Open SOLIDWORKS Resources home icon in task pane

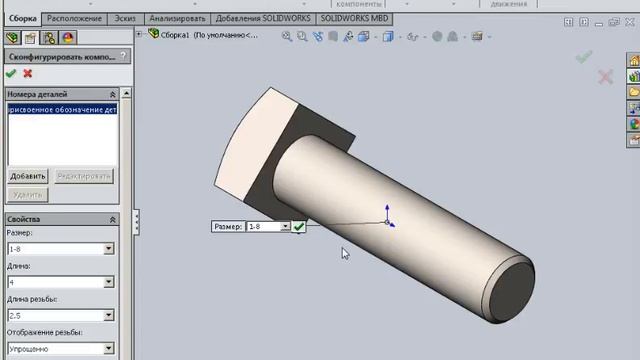click(x=634, y=60)
